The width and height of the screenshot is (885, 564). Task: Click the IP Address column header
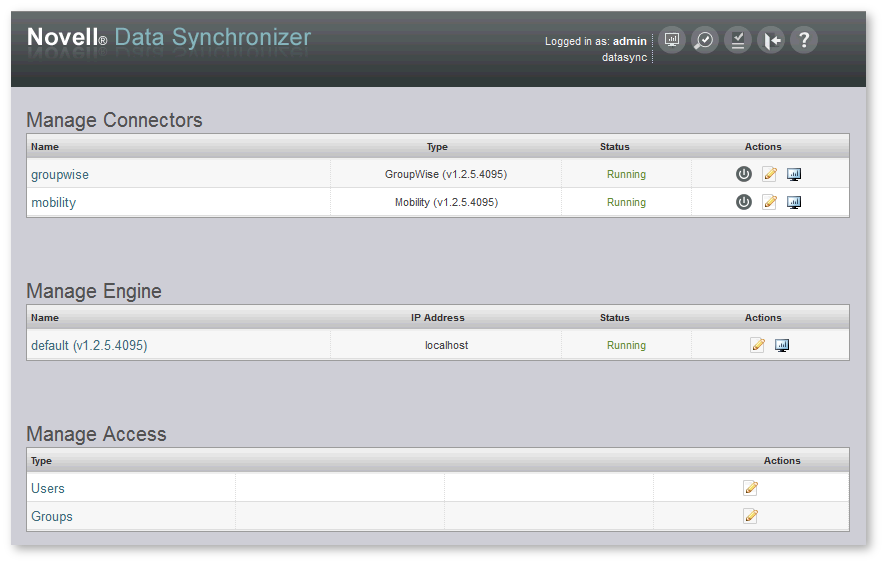(438, 318)
